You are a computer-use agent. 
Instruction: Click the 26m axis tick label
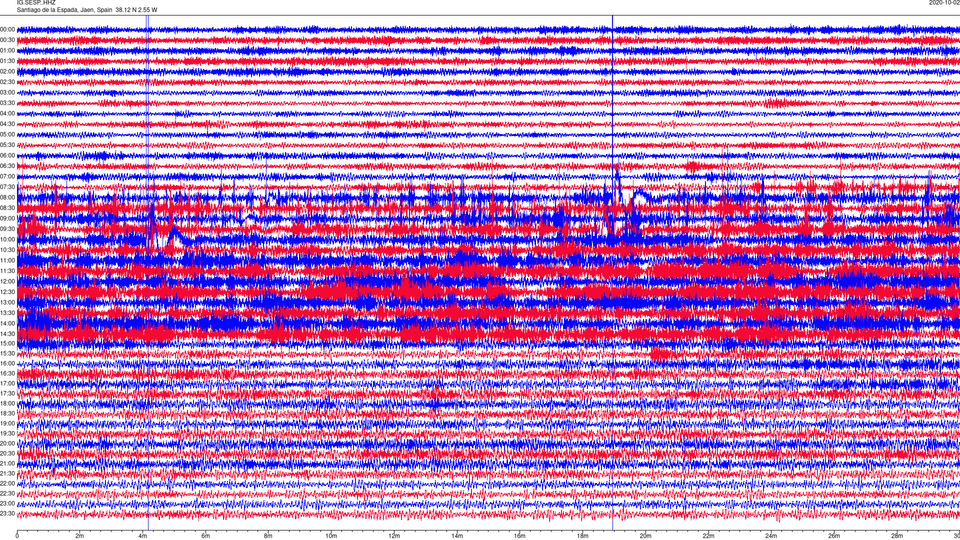coord(834,536)
